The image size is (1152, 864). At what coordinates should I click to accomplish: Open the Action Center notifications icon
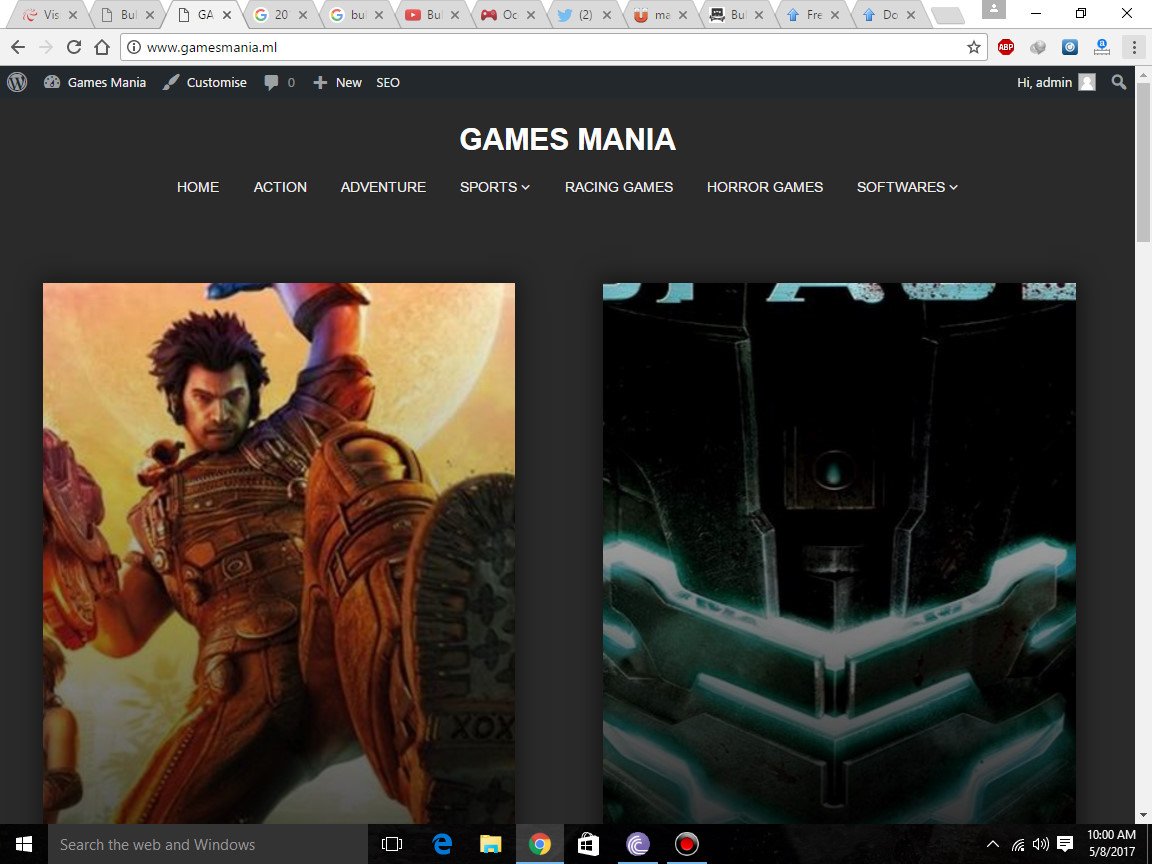point(1065,844)
